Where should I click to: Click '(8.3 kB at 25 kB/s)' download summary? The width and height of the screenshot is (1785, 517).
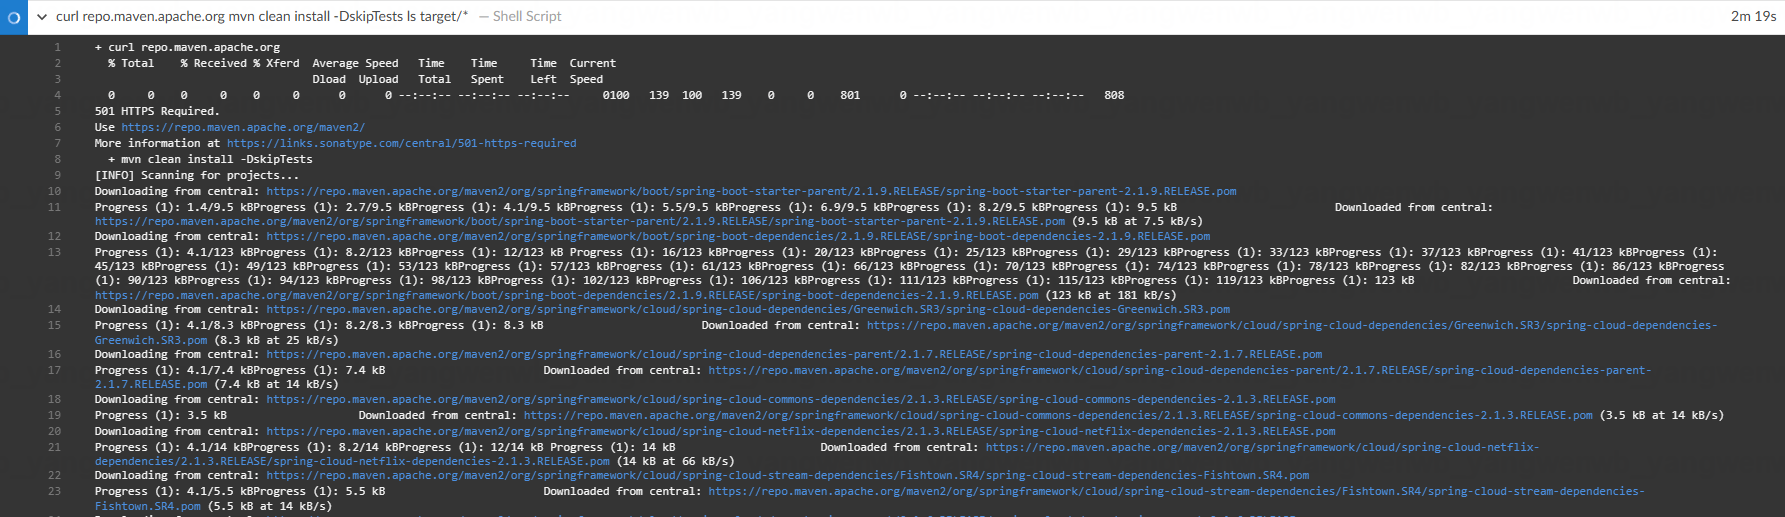(x=276, y=340)
